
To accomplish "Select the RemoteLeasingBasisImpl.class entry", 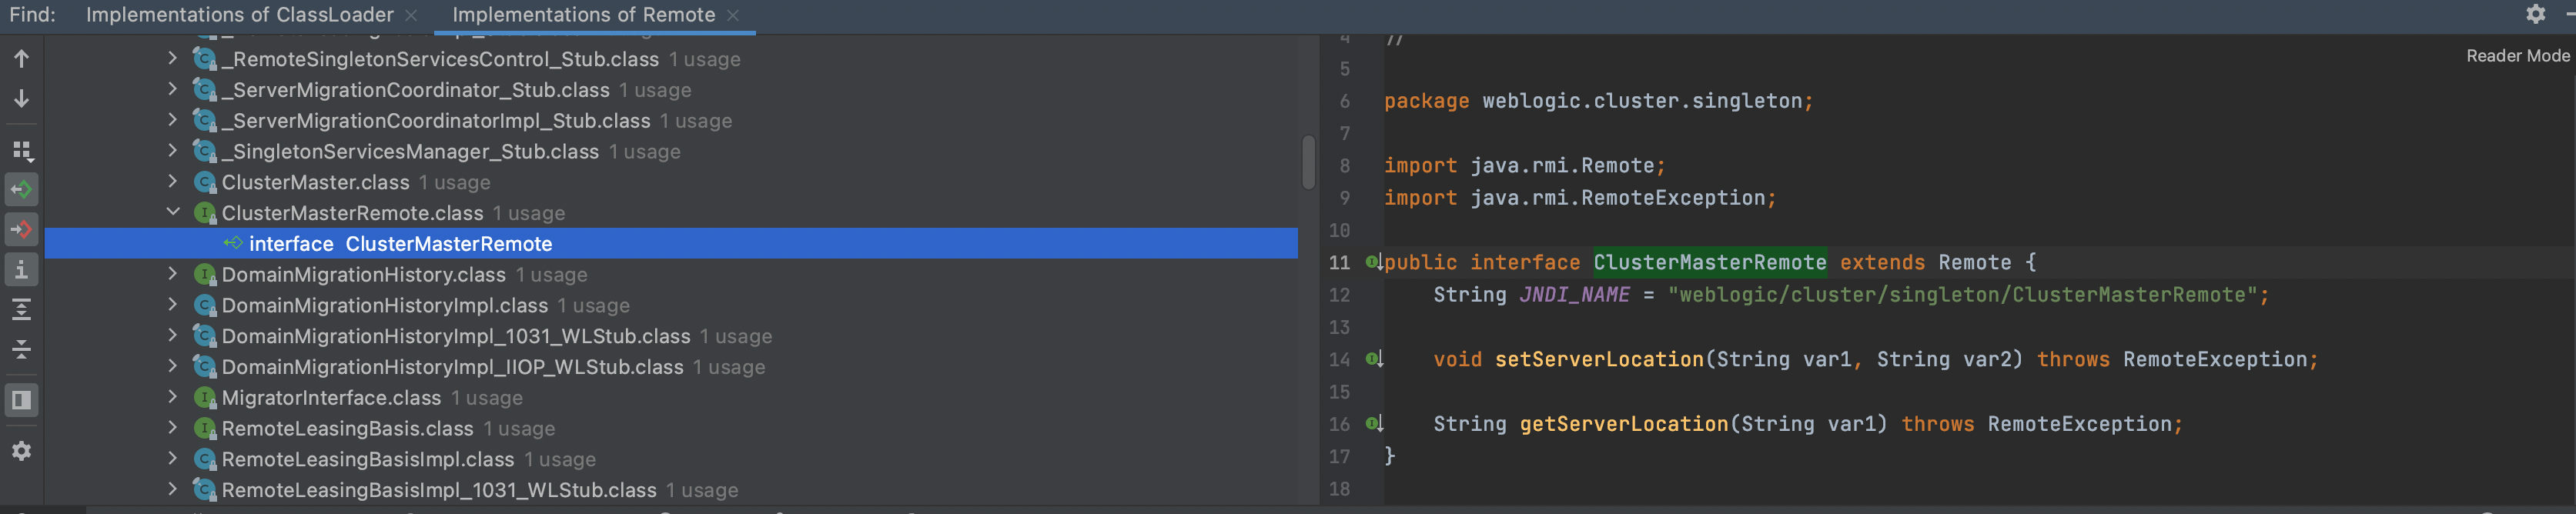I will [x=367, y=459].
